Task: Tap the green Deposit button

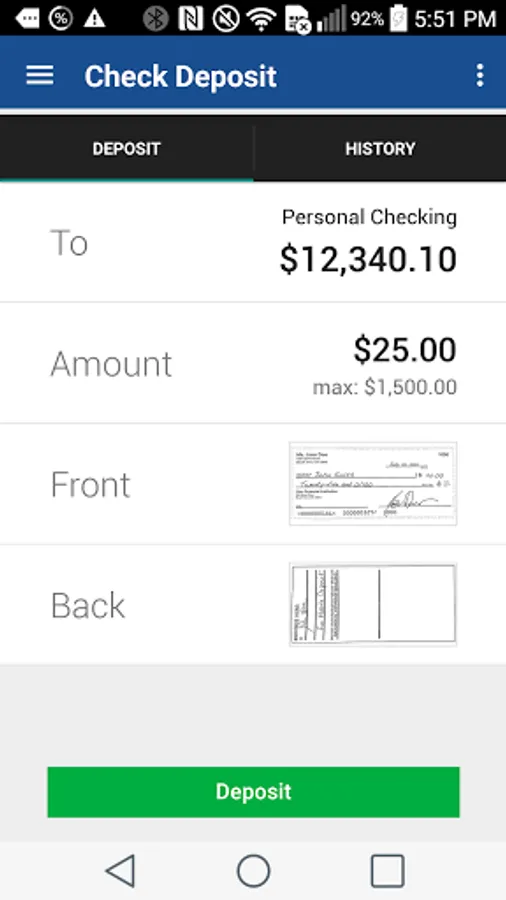Action: click(x=253, y=792)
